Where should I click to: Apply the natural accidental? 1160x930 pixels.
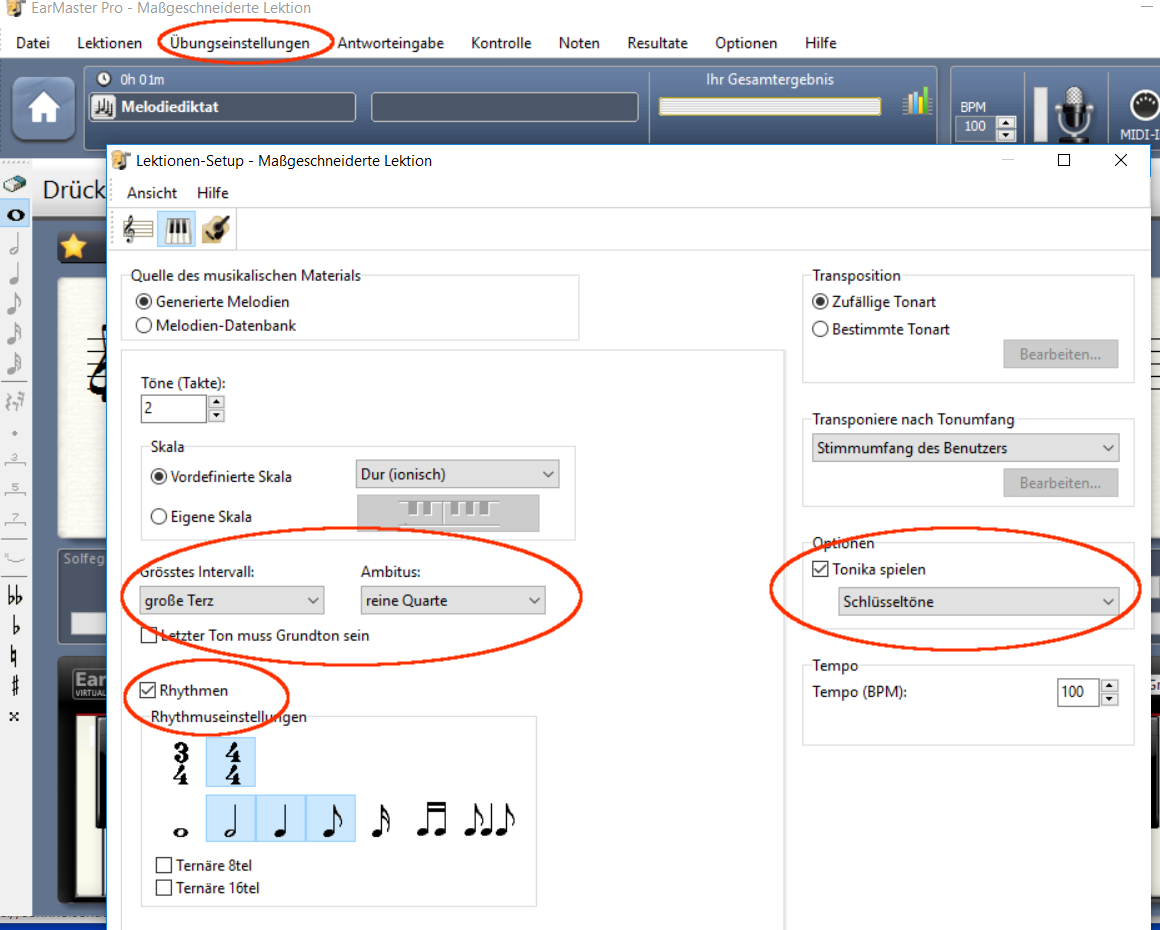(15, 656)
